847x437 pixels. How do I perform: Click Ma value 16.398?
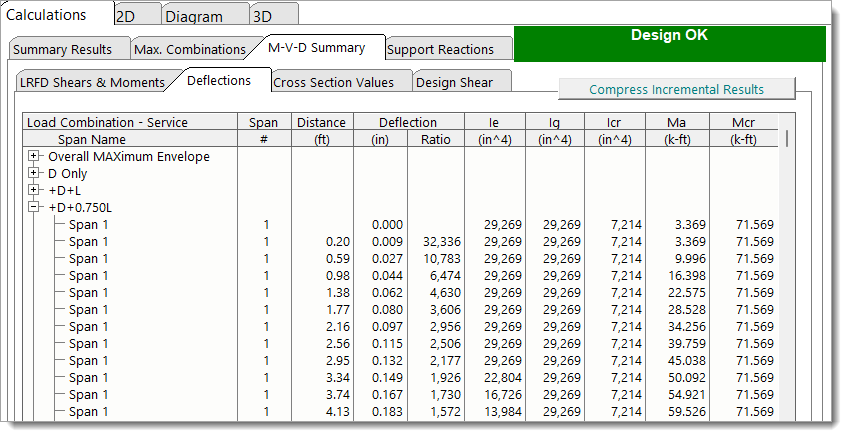(687, 275)
